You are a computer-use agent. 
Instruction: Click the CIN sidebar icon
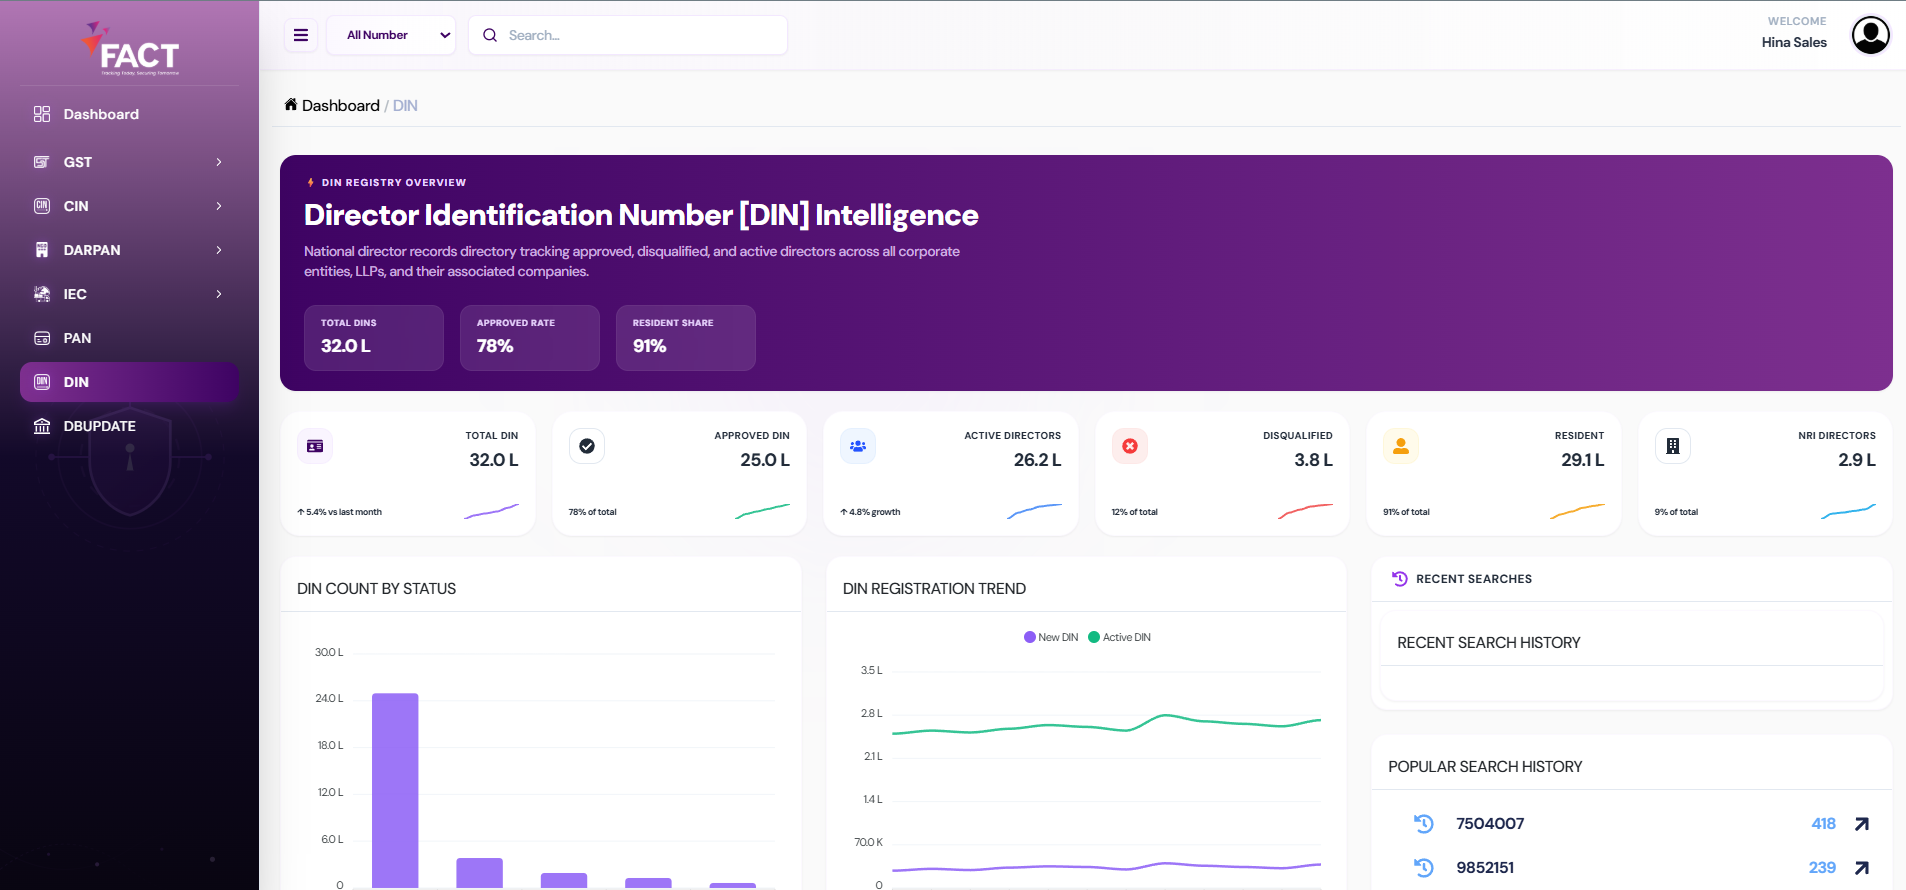[42, 206]
